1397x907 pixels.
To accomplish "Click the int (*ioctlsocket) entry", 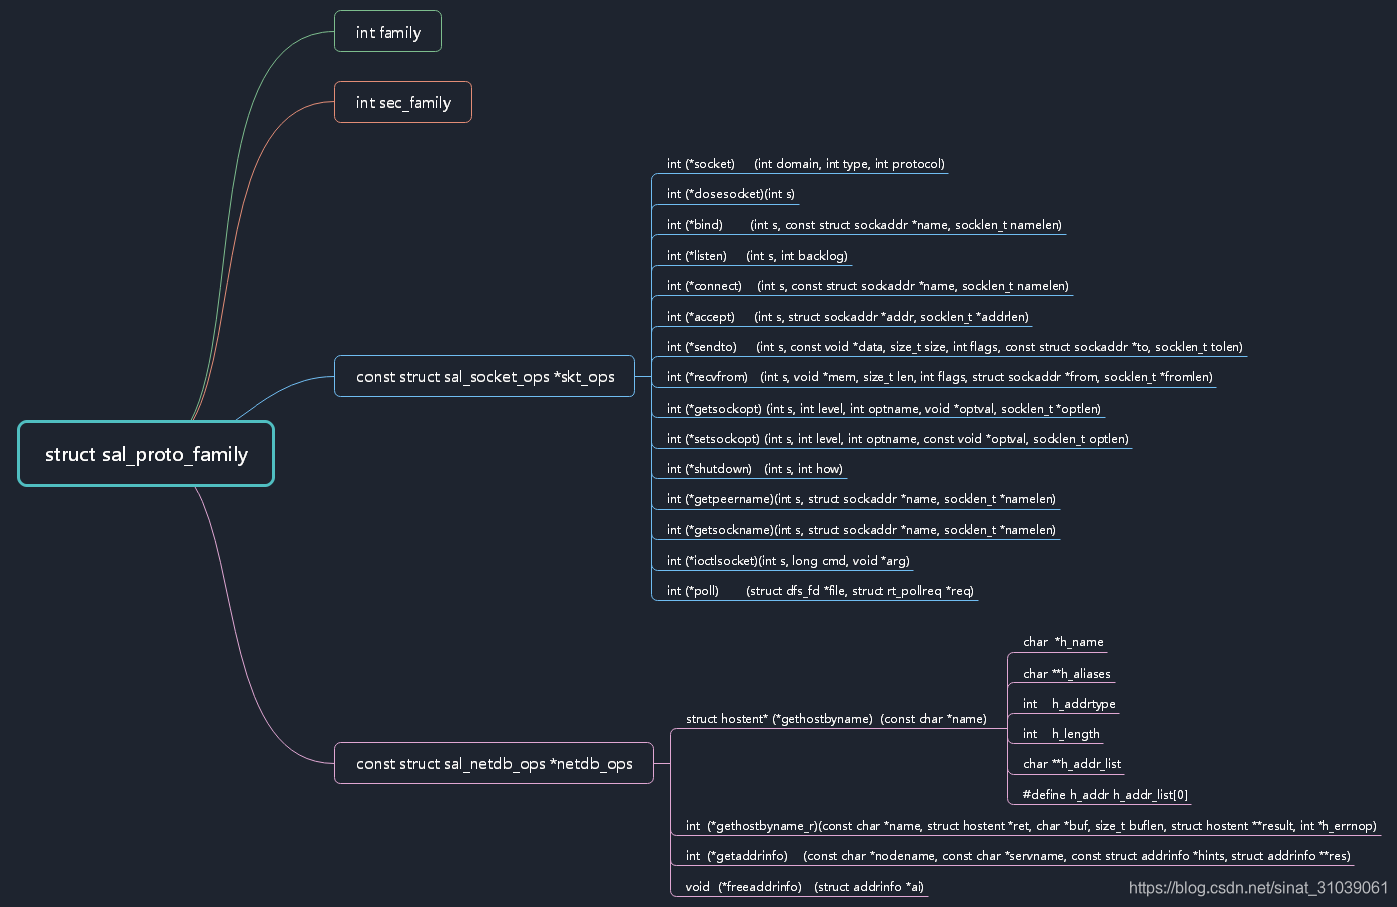I will click(x=788, y=561).
